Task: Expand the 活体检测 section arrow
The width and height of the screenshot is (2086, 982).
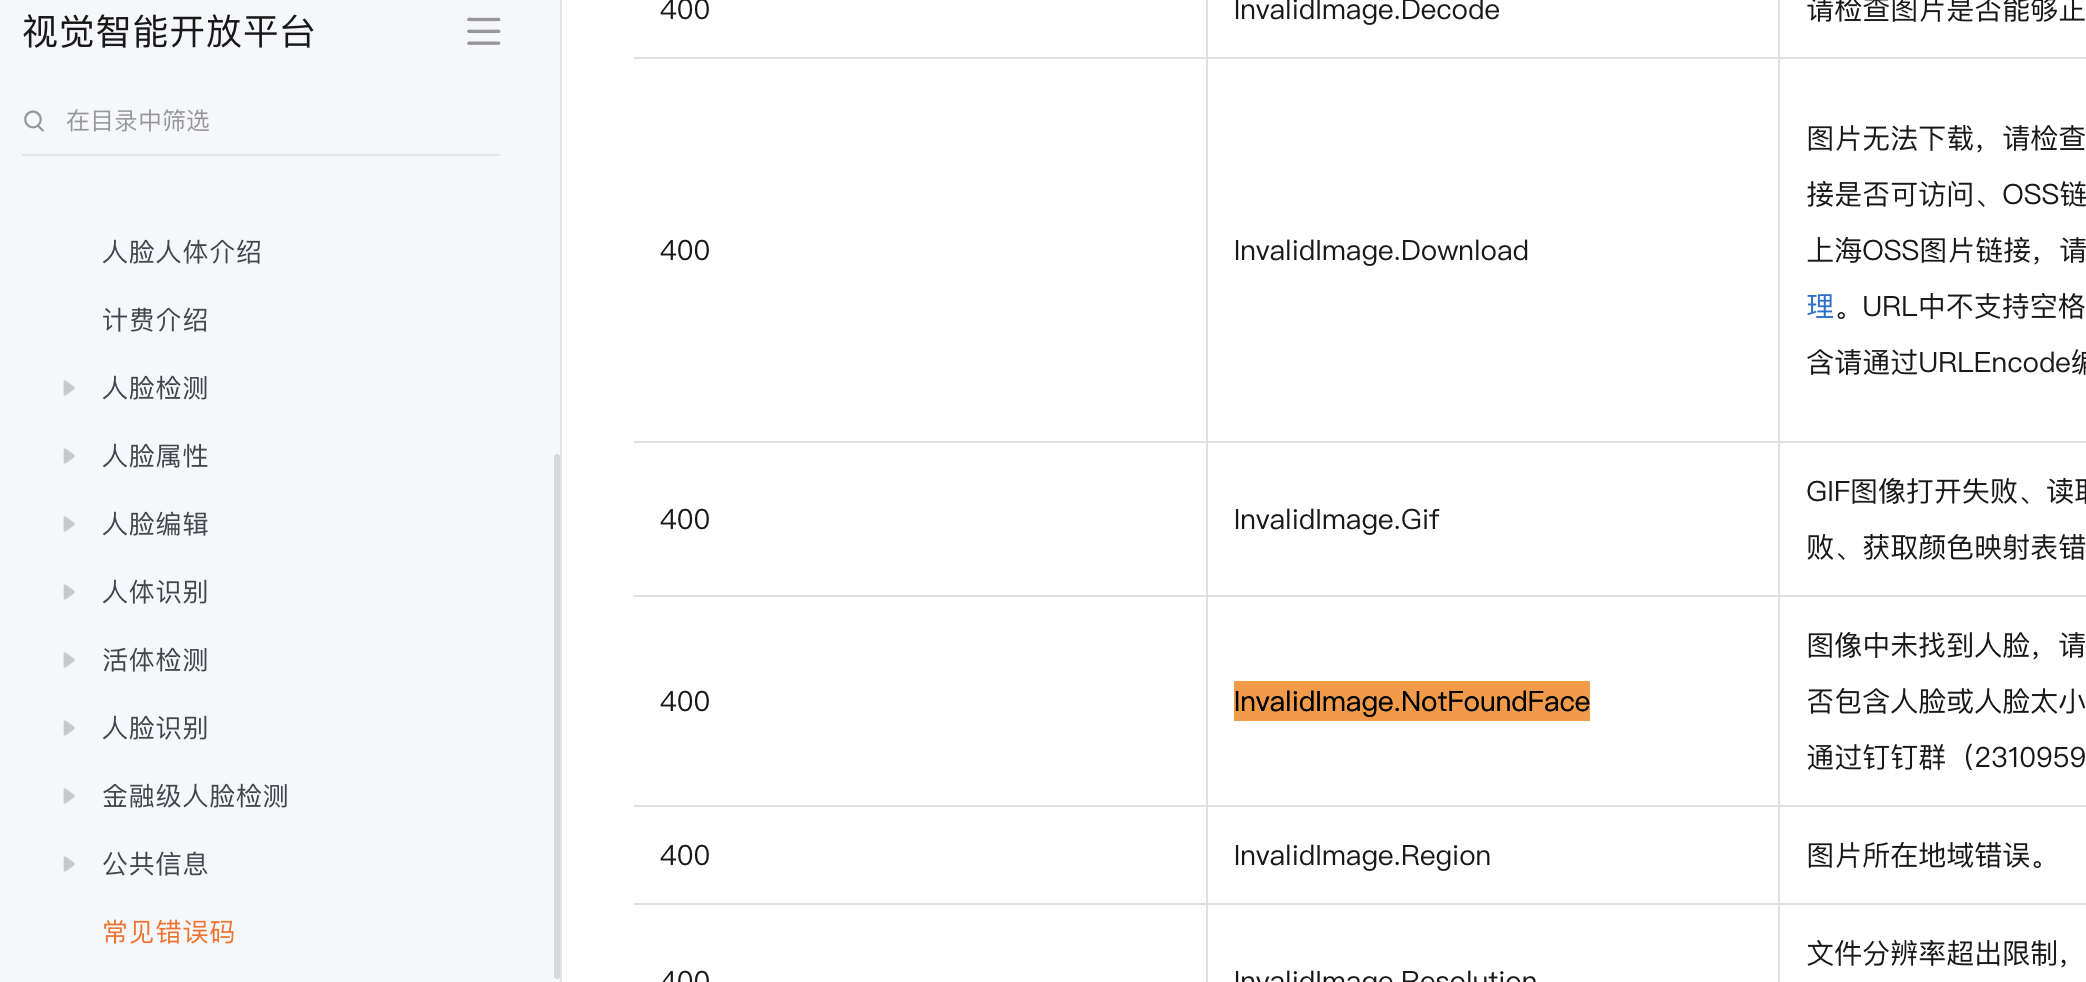Action: click(x=69, y=660)
